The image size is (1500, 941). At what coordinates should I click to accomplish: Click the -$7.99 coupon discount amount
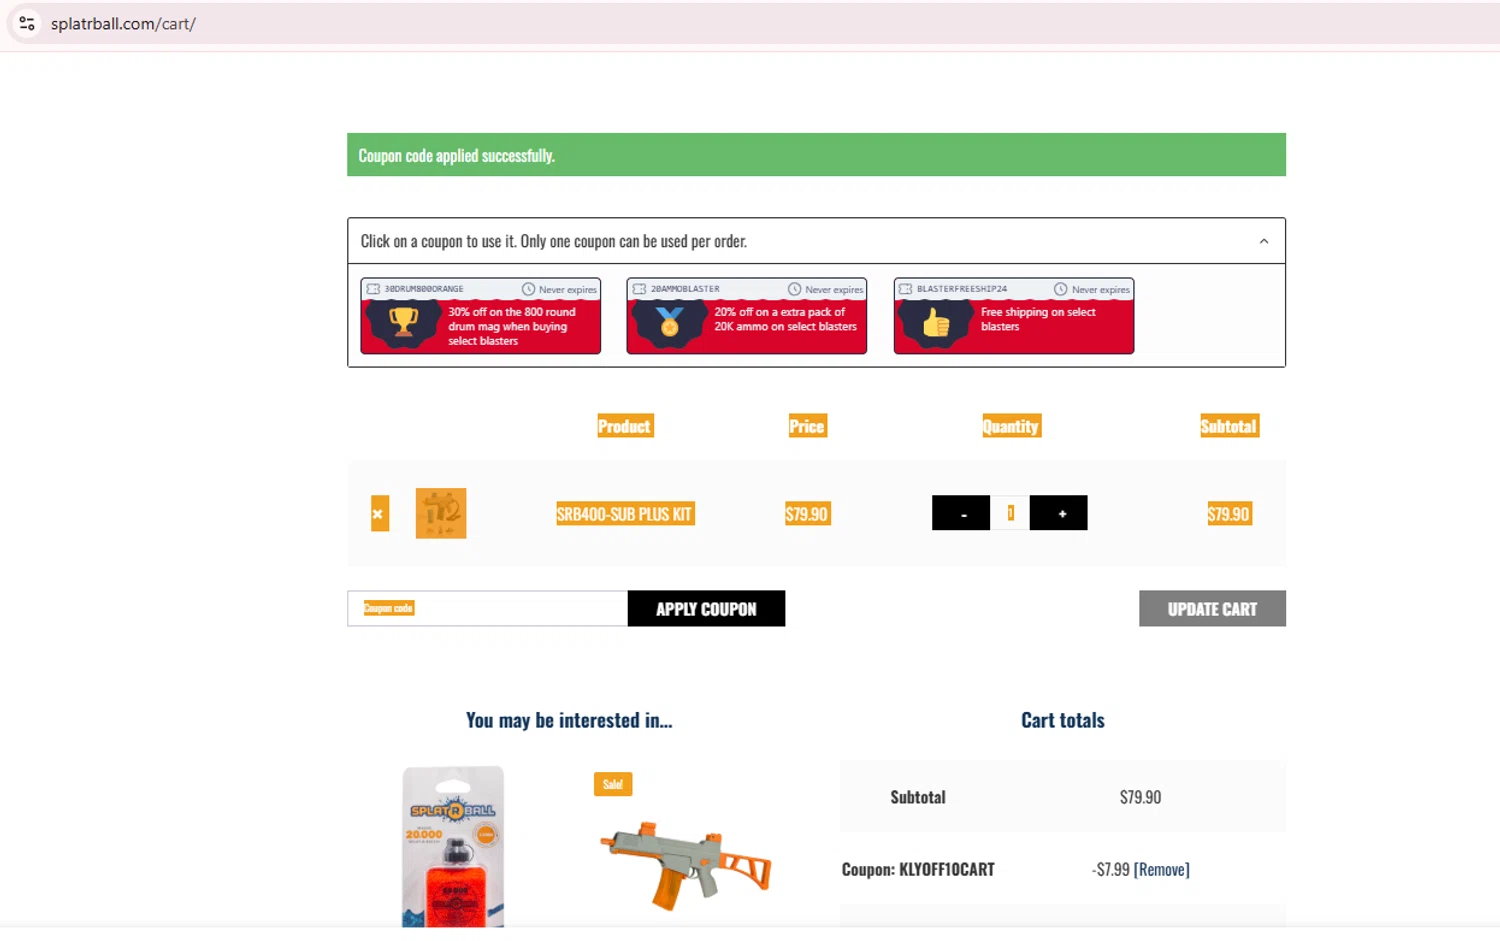click(x=1110, y=870)
